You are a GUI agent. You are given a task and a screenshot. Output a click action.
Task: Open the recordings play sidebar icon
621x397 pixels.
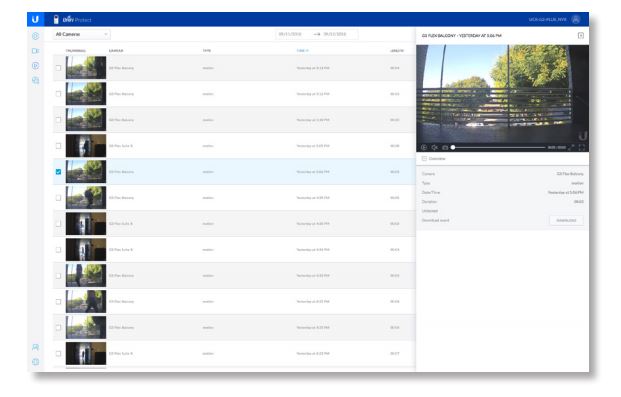[x=35, y=65]
